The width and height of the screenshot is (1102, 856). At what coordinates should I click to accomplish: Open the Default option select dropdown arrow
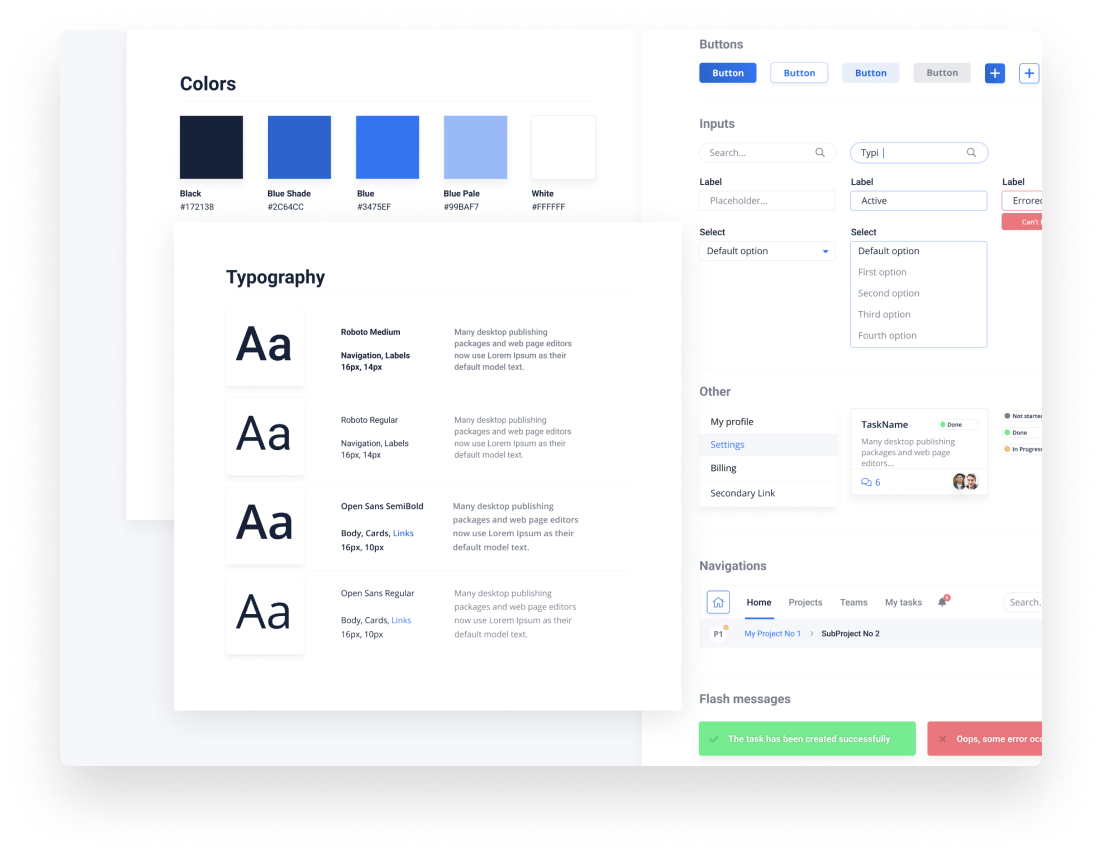[x=825, y=252]
